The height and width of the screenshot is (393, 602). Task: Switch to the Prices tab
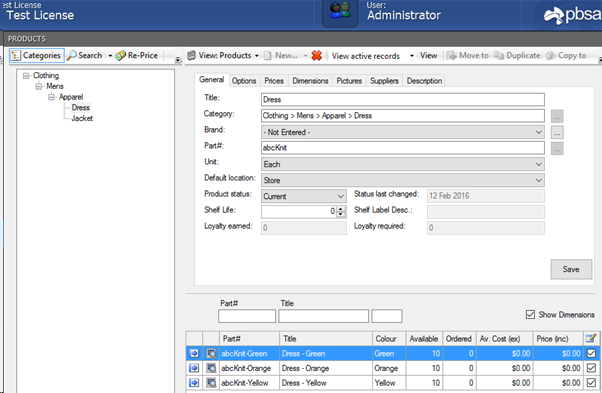pos(274,81)
